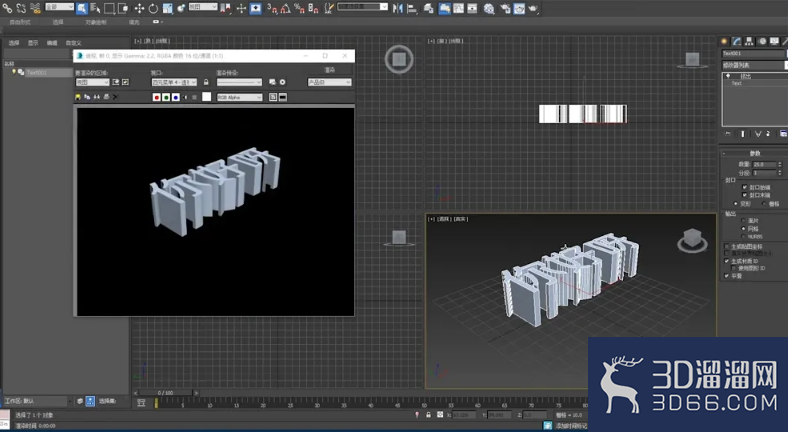The width and height of the screenshot is (788, 432).
Task: Open the Rendered Frame Window icon
Action: tap(519, 8)
